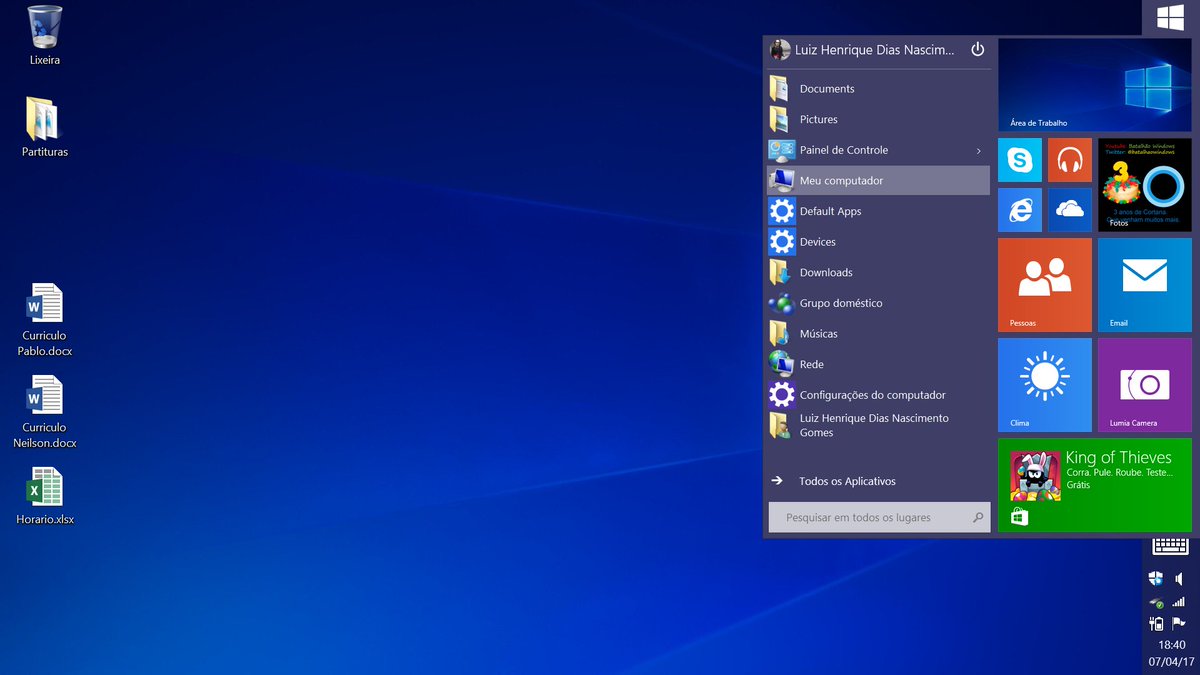This screenshot has height=675, width=1200.
Task: Open Pictures in the Start menu
Action: pos(879,119)
